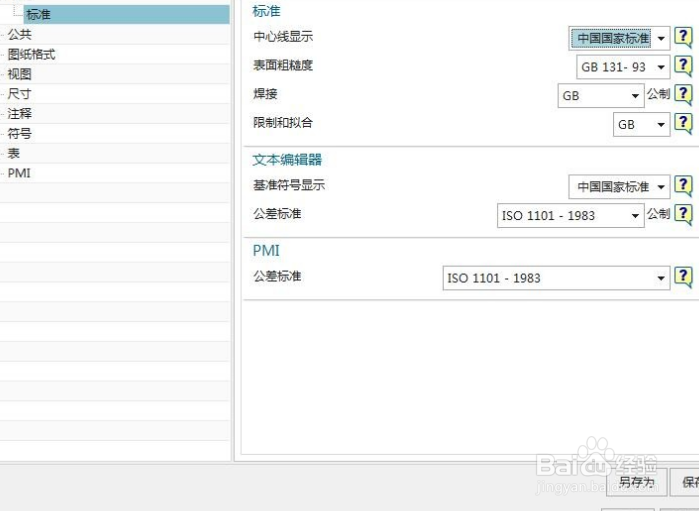Open the 表面粗糙度 dropdown GB 131-93
699x511 pixels.
[623, 67]
